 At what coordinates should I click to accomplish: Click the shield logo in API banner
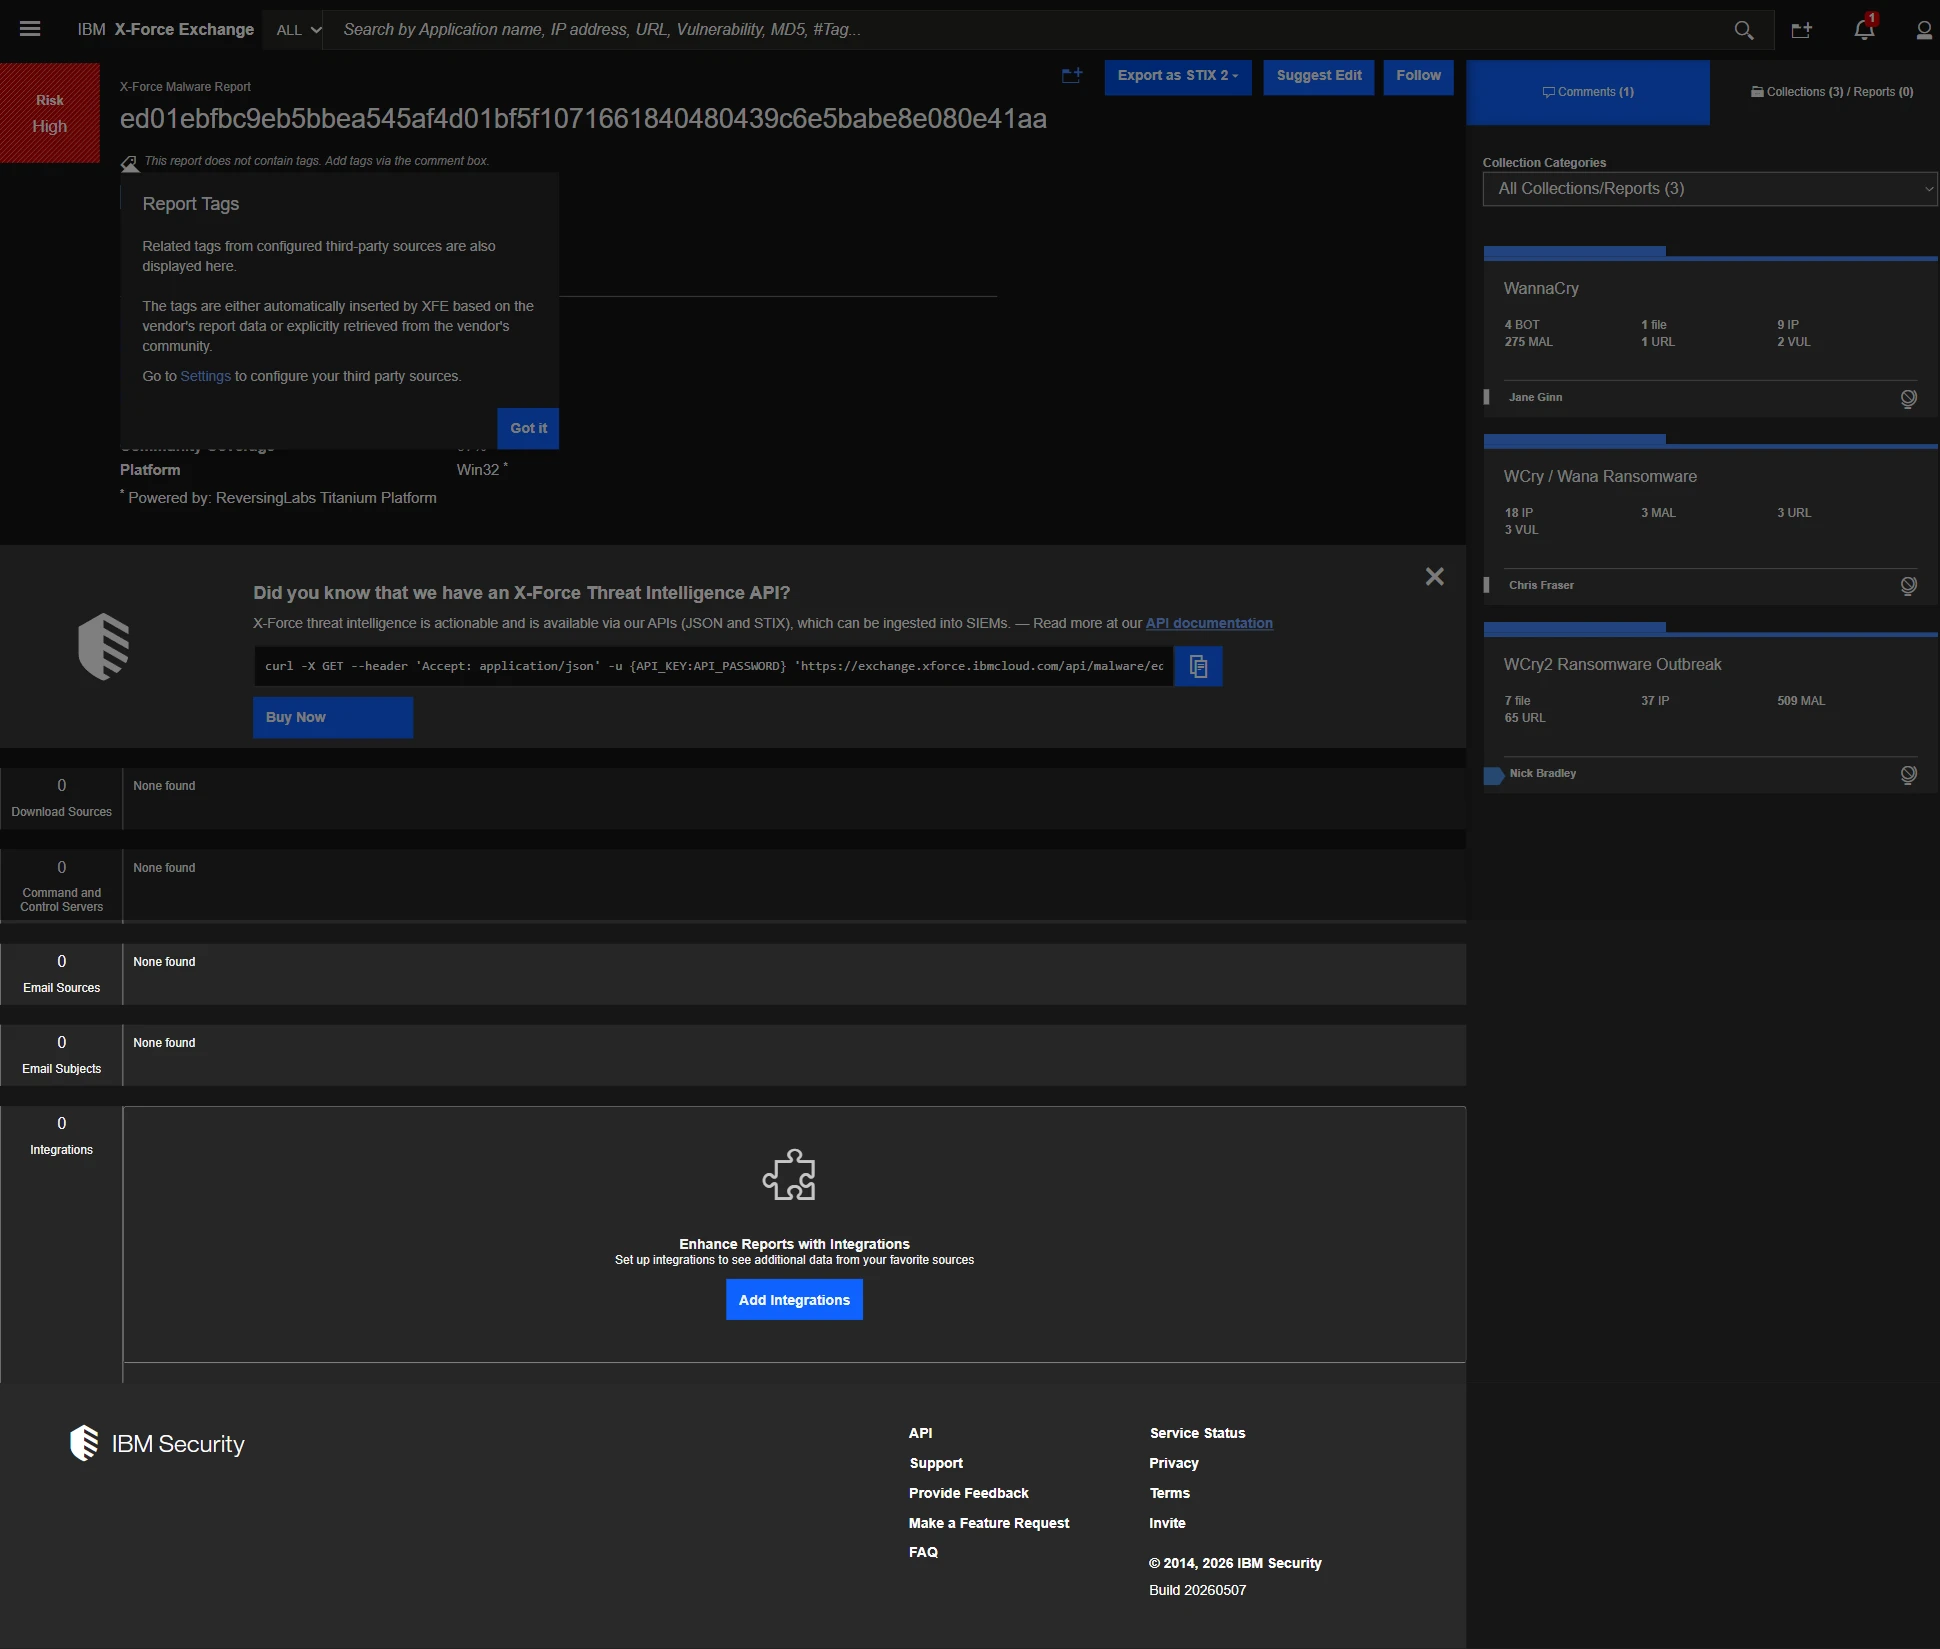point(104,646)
